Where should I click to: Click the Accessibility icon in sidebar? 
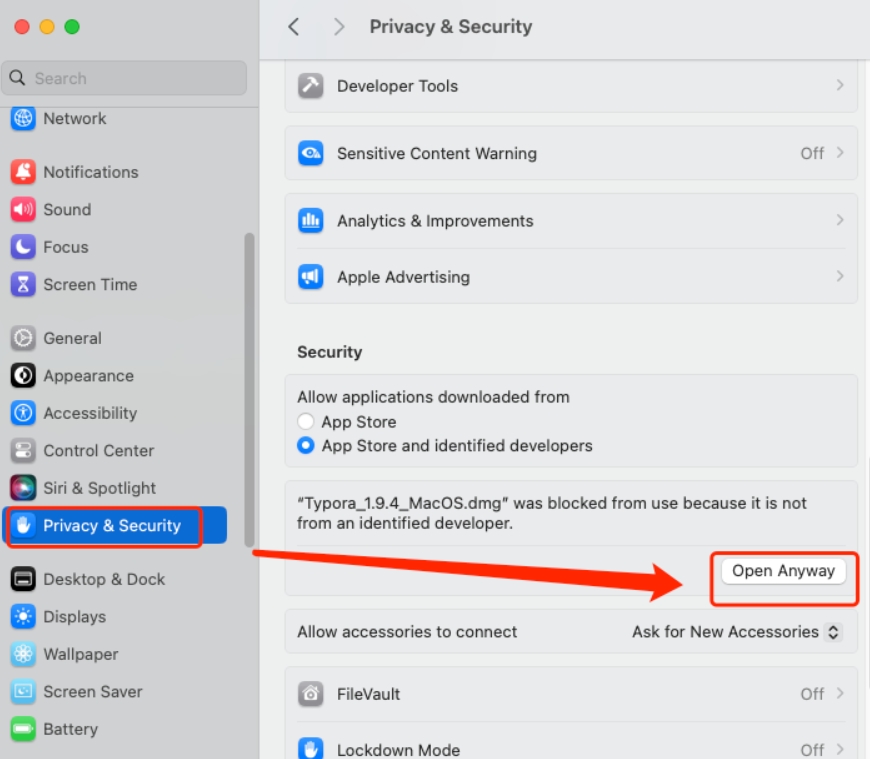23,413
